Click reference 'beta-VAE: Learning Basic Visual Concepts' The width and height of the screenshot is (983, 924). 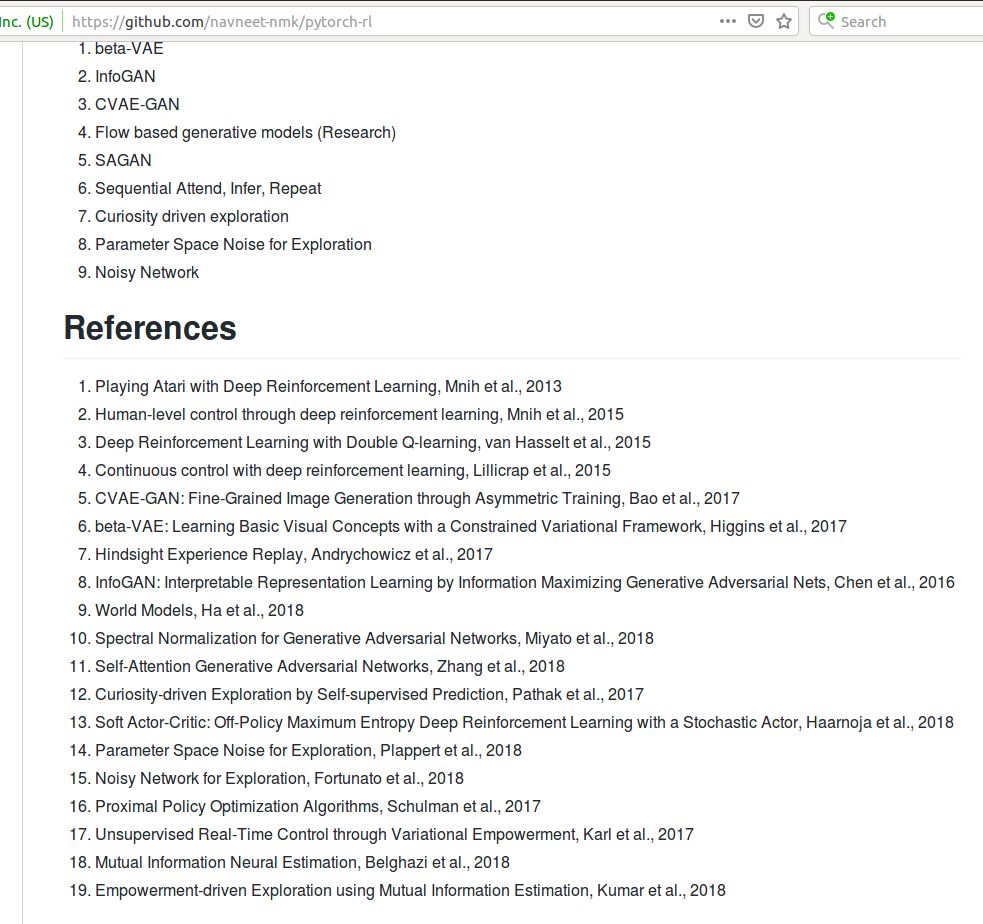[x=471, y=527]
